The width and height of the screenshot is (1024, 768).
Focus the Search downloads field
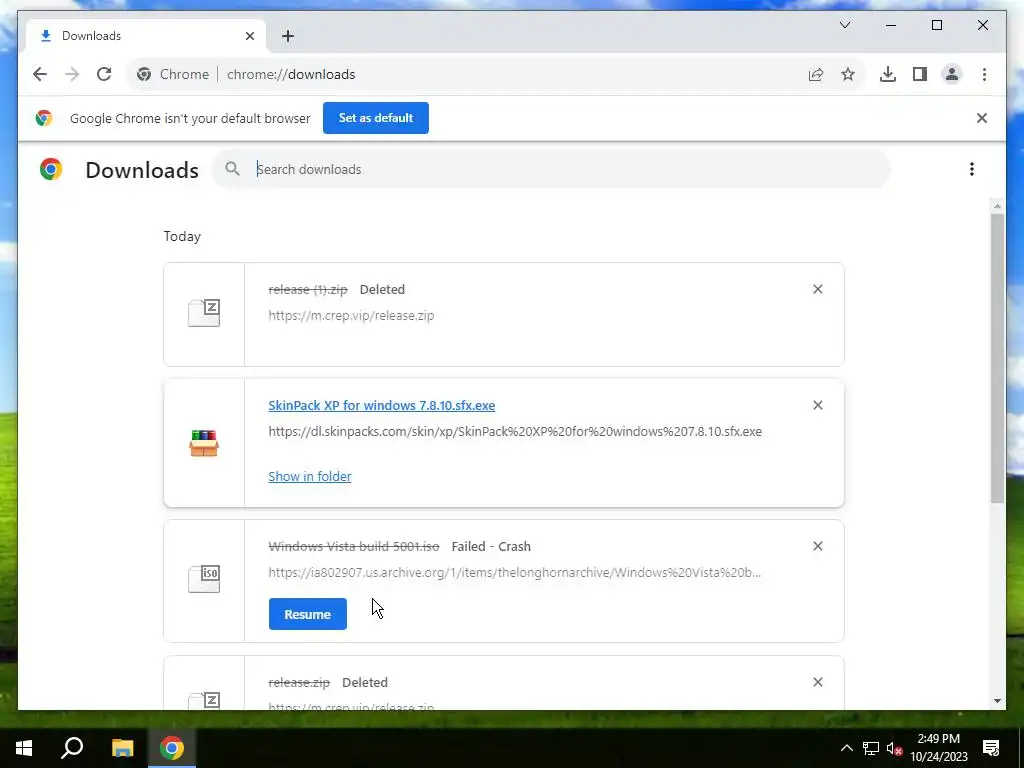point(551,169)
